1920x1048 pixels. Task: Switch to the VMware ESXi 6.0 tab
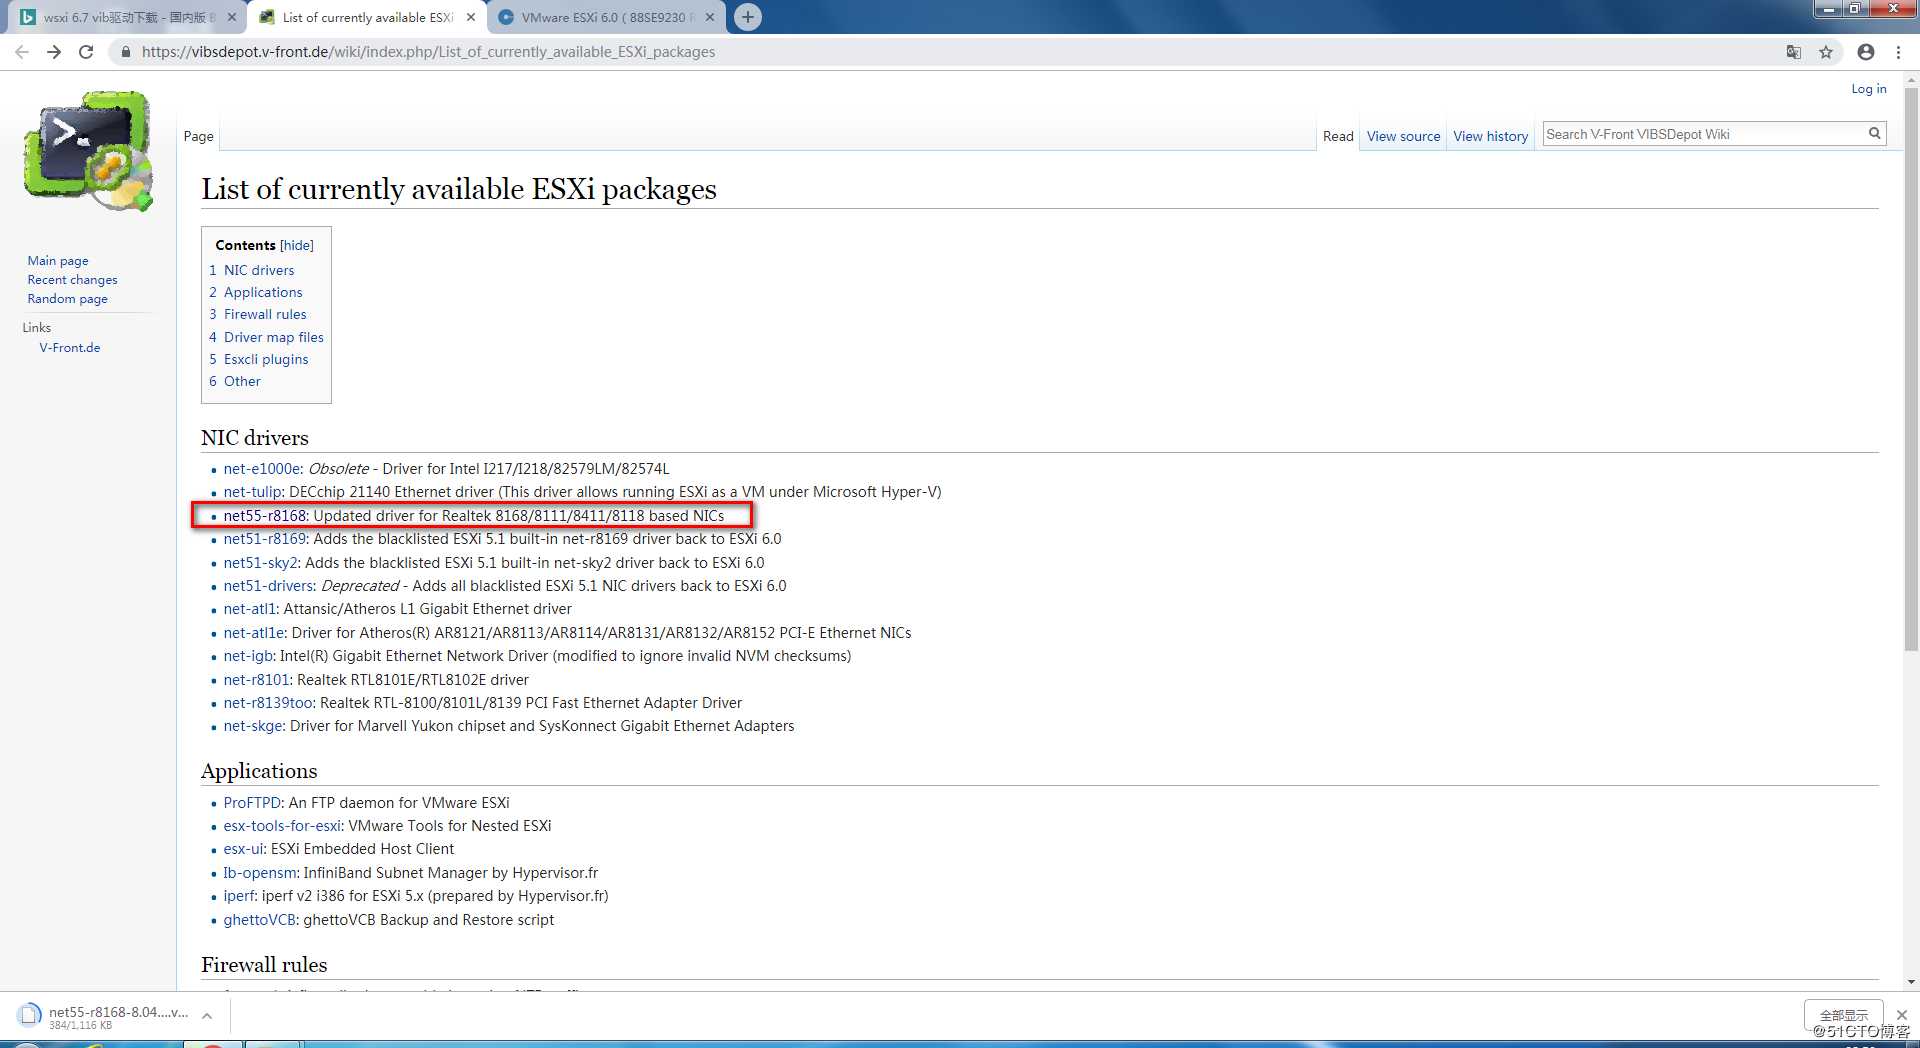point(607,17)
